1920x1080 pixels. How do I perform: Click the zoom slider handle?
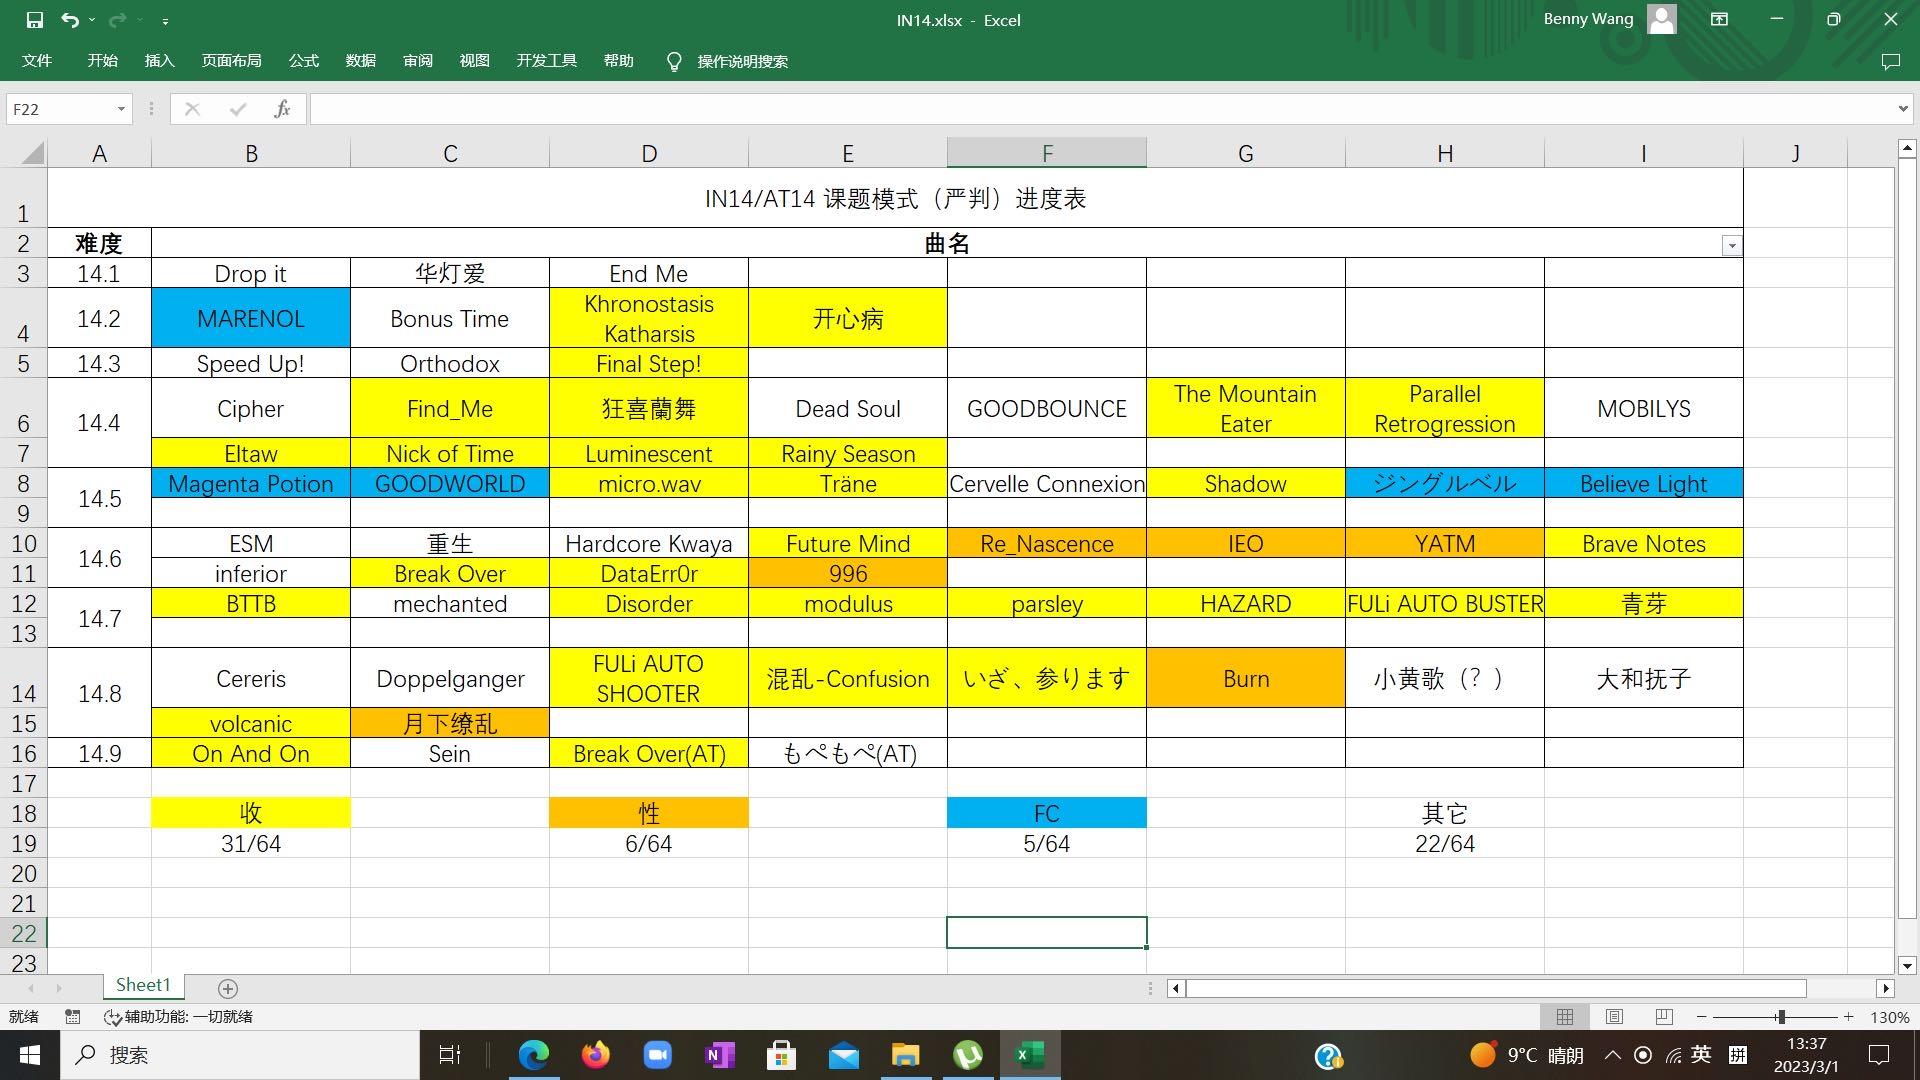tap(1781, 1017)
